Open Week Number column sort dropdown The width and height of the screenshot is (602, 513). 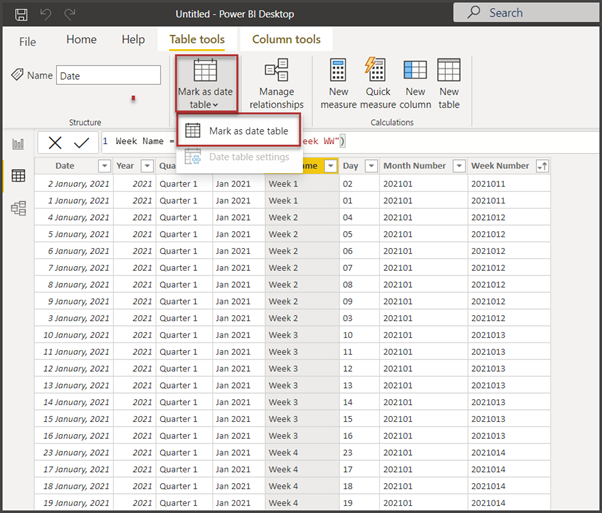(x=542, y=166)
